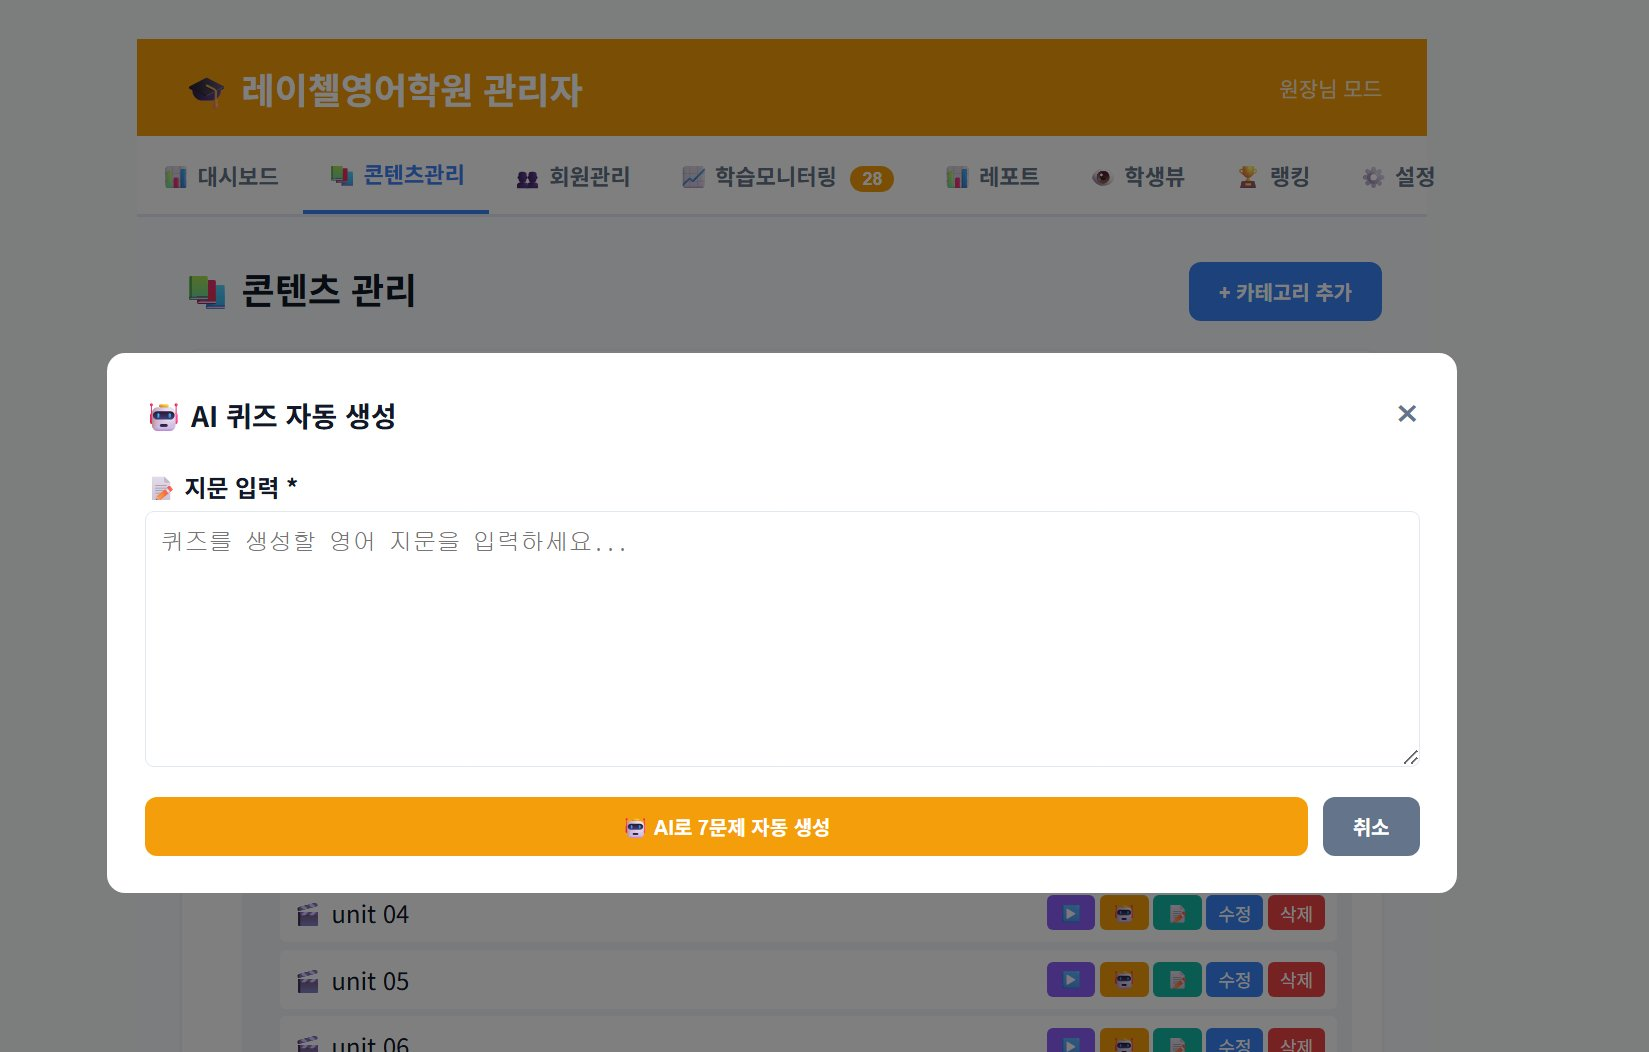Play video for unit 04

(x=1071, y=913)
